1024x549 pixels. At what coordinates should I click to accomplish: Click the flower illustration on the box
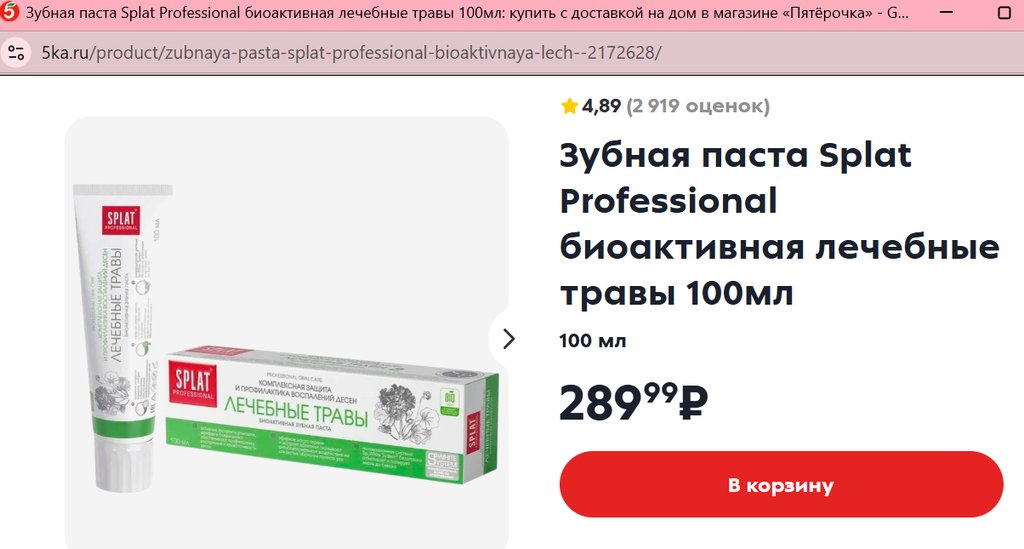click(x=403, y=405)
